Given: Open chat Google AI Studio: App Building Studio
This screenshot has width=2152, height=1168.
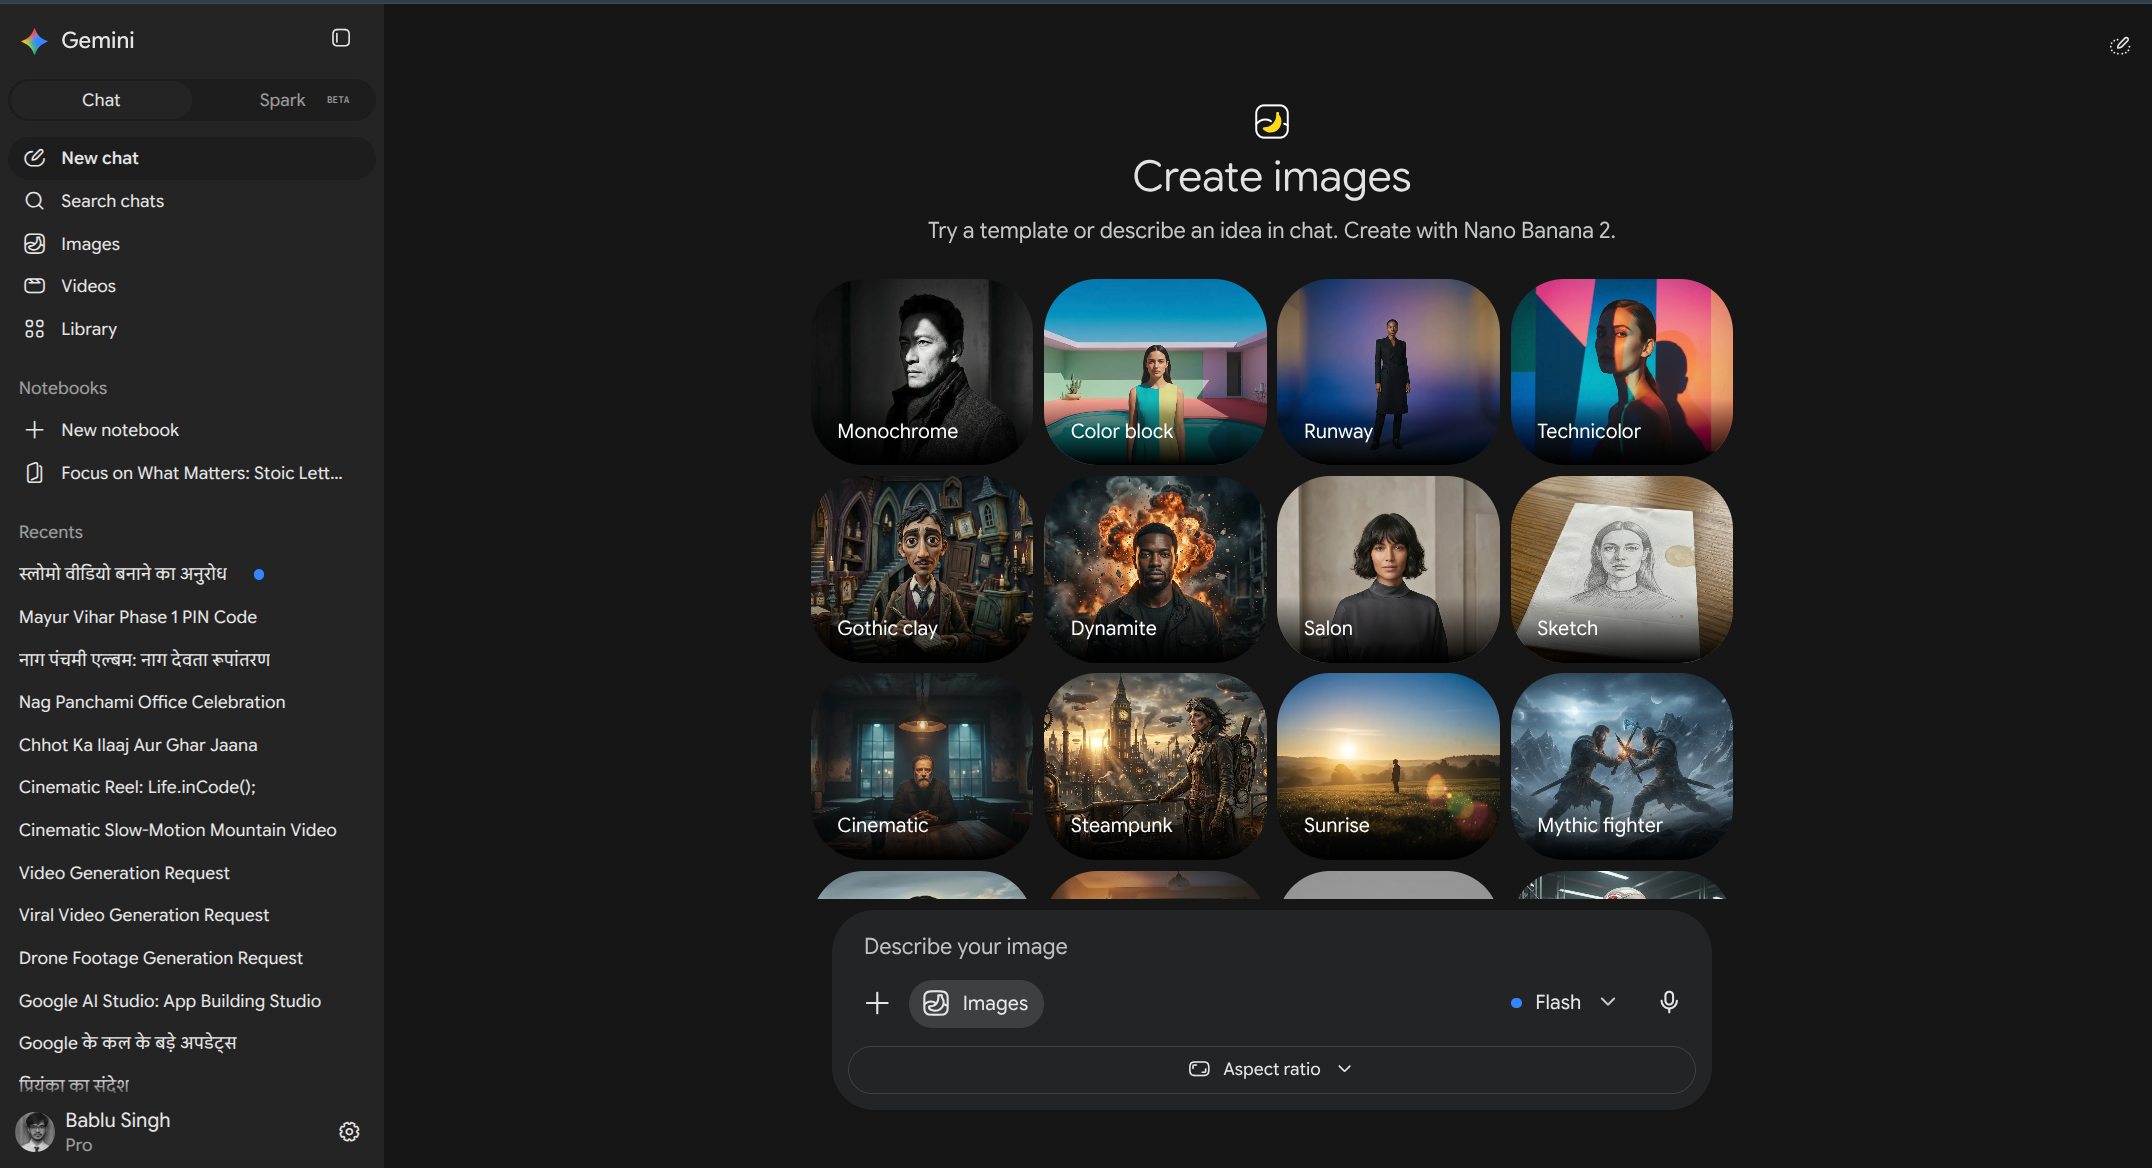Looking at the screenshot, I should point(192,1001).
